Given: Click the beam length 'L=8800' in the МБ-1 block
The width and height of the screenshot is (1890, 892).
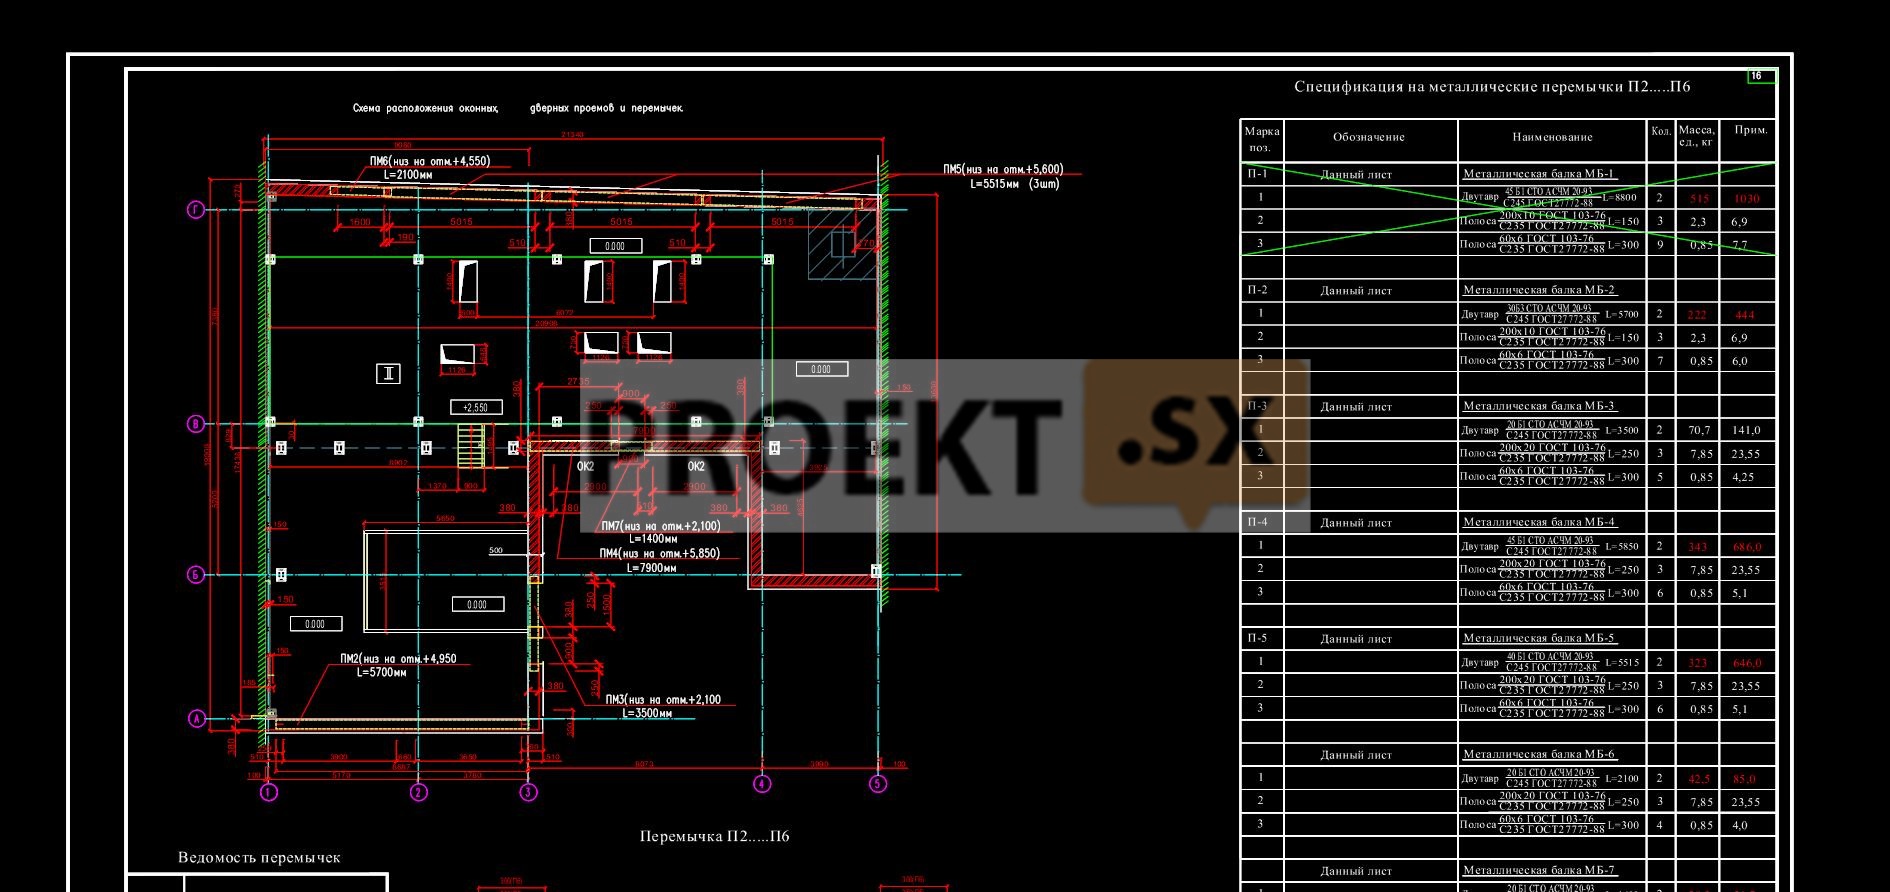Looking at the screenshot, I should [1622, 198].
